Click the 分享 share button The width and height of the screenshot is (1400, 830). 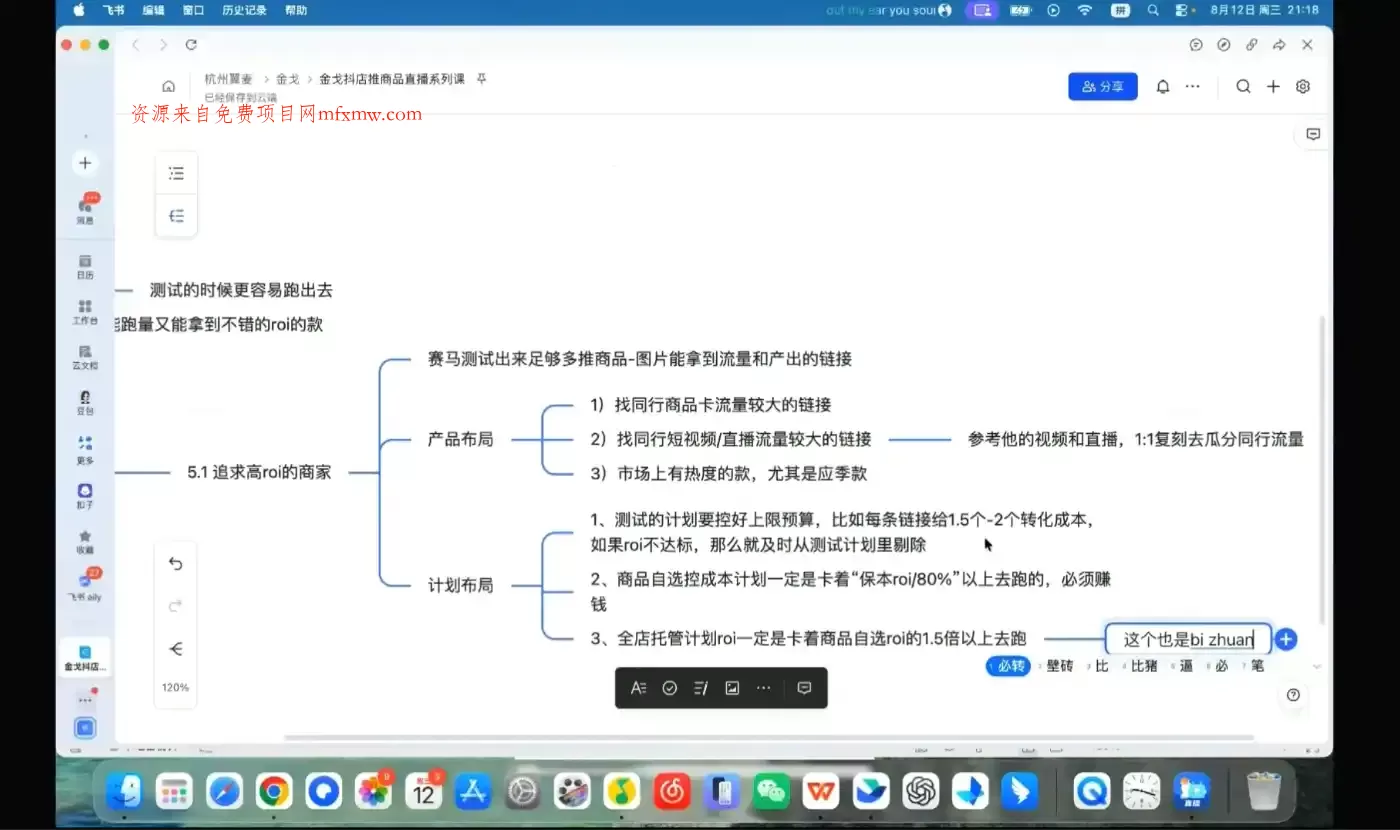click(1103, 86)
